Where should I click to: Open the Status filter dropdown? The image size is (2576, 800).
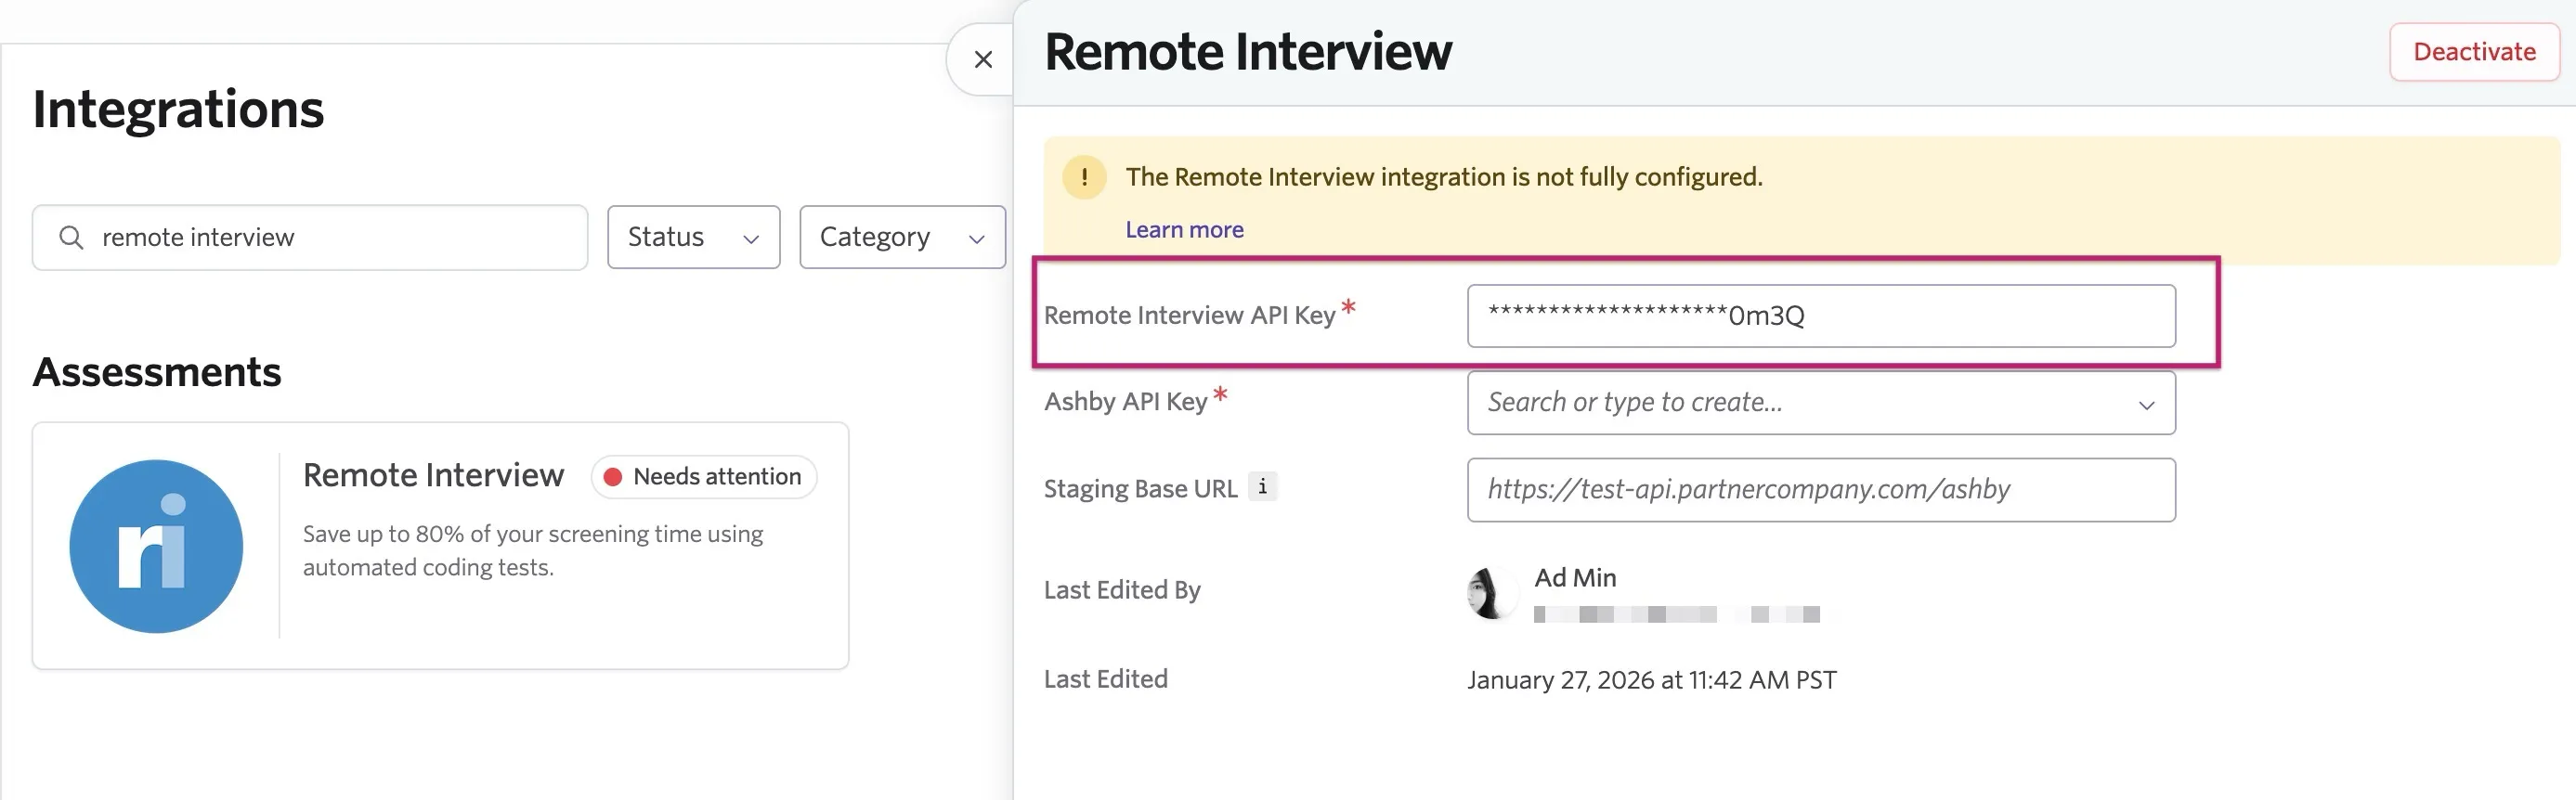coord(694,237)
